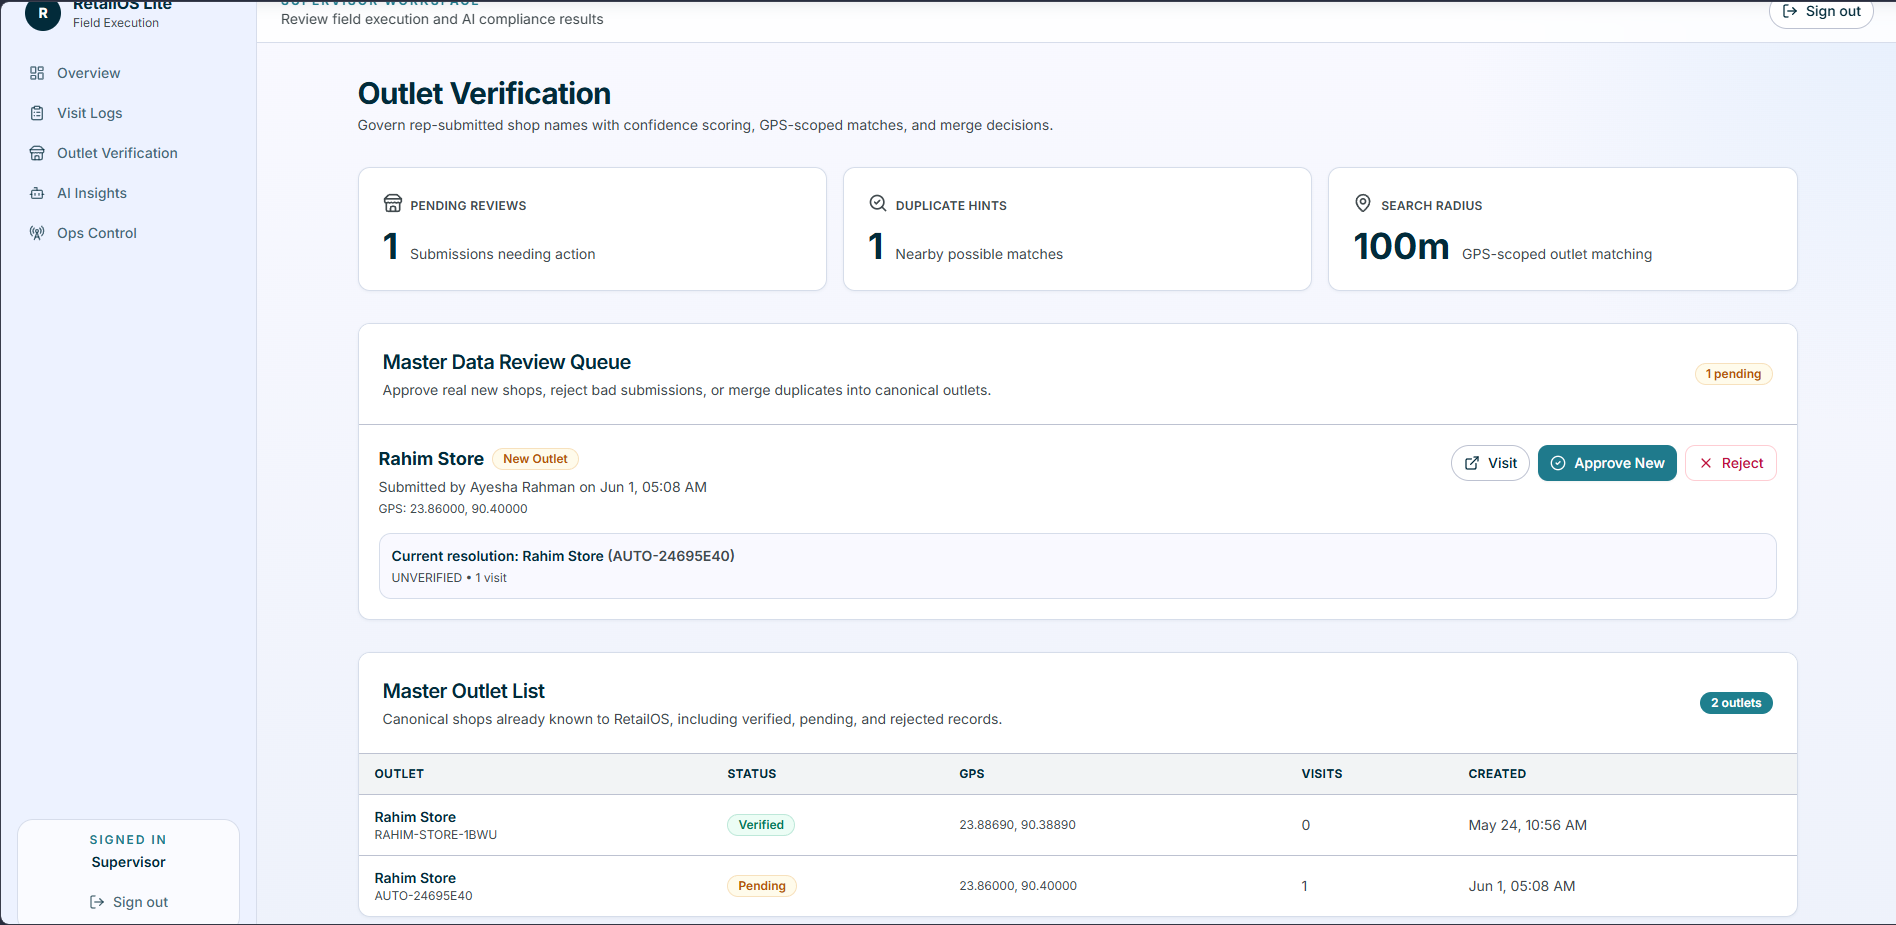
Task: Click the '1 pending' badge
Action: click(1734, 374)
